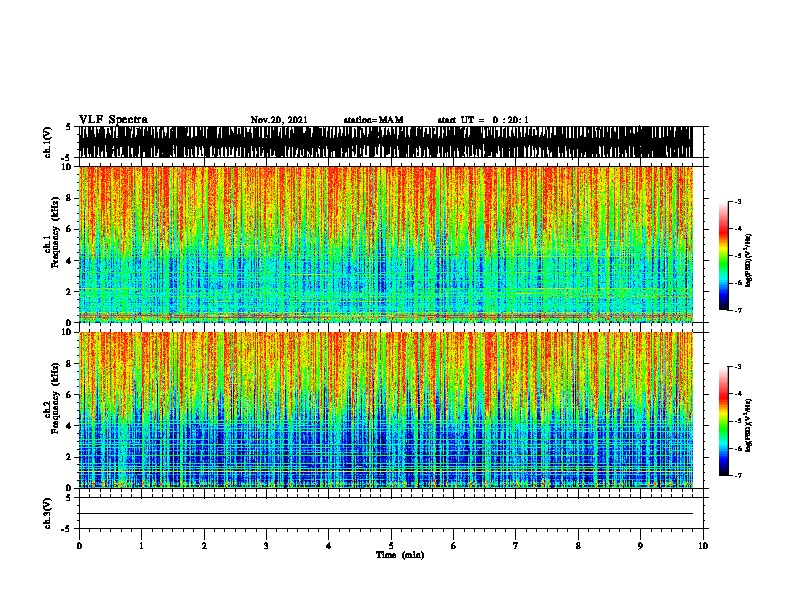Click the "ch.1(V)" axis label of the waveform panel
This screenshot has width=792, height=612.
click(48, 142)
